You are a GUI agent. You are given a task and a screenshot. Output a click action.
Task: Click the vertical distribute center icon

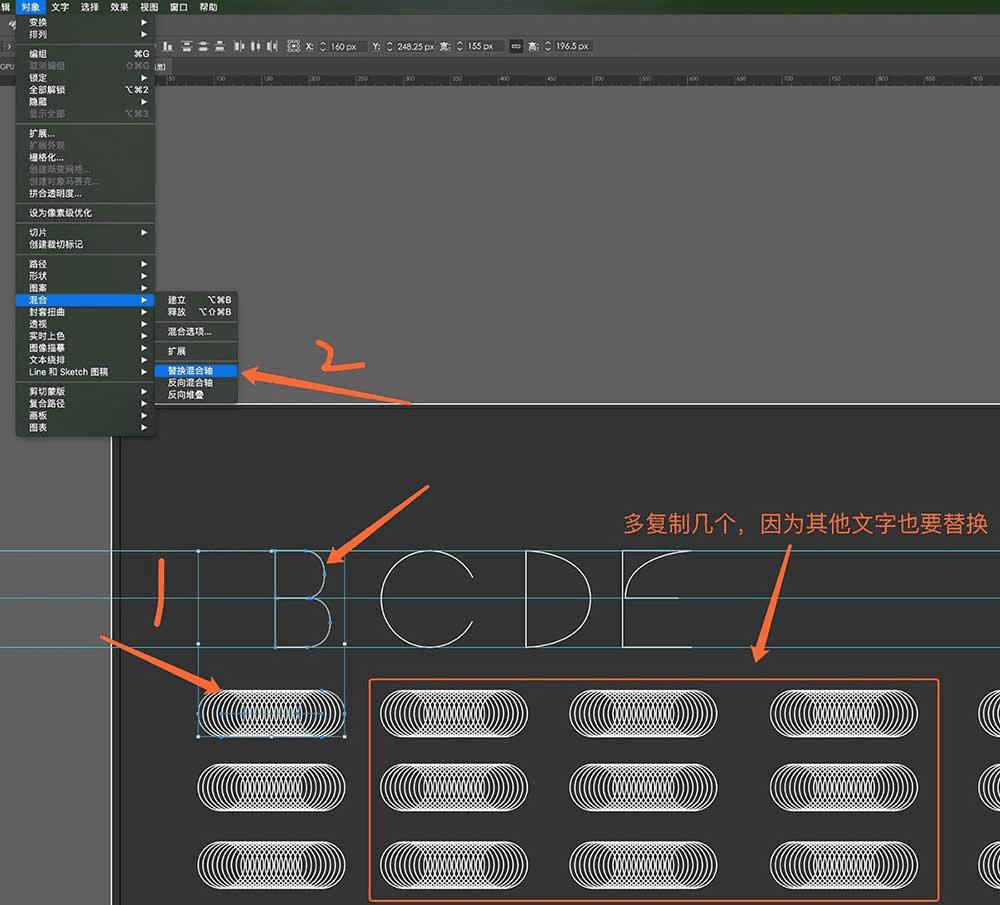tap(202, 46)
